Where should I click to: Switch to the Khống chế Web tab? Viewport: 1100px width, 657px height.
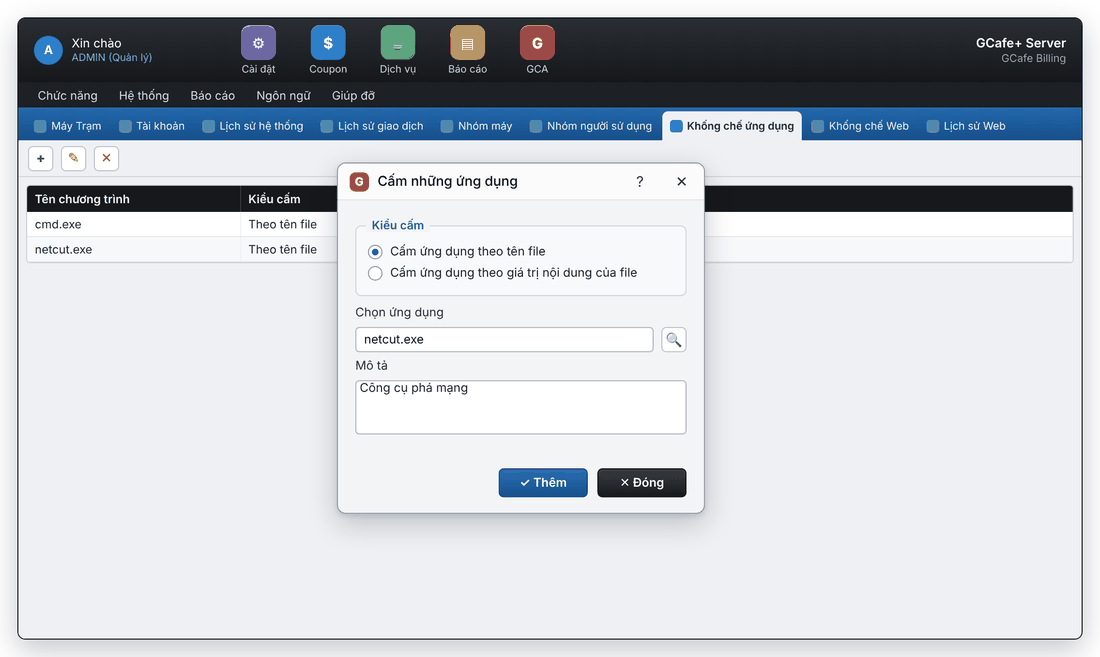coord(860,126)
